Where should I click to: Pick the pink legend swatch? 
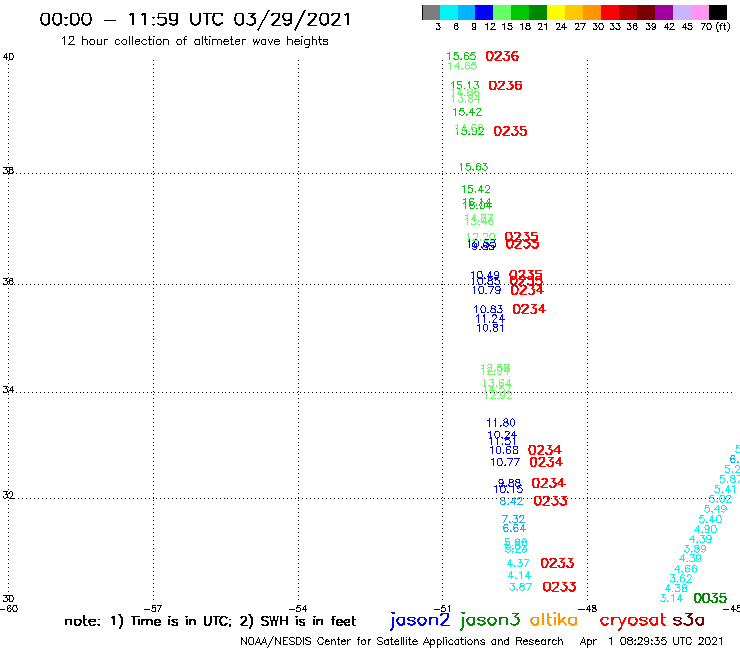700,12
